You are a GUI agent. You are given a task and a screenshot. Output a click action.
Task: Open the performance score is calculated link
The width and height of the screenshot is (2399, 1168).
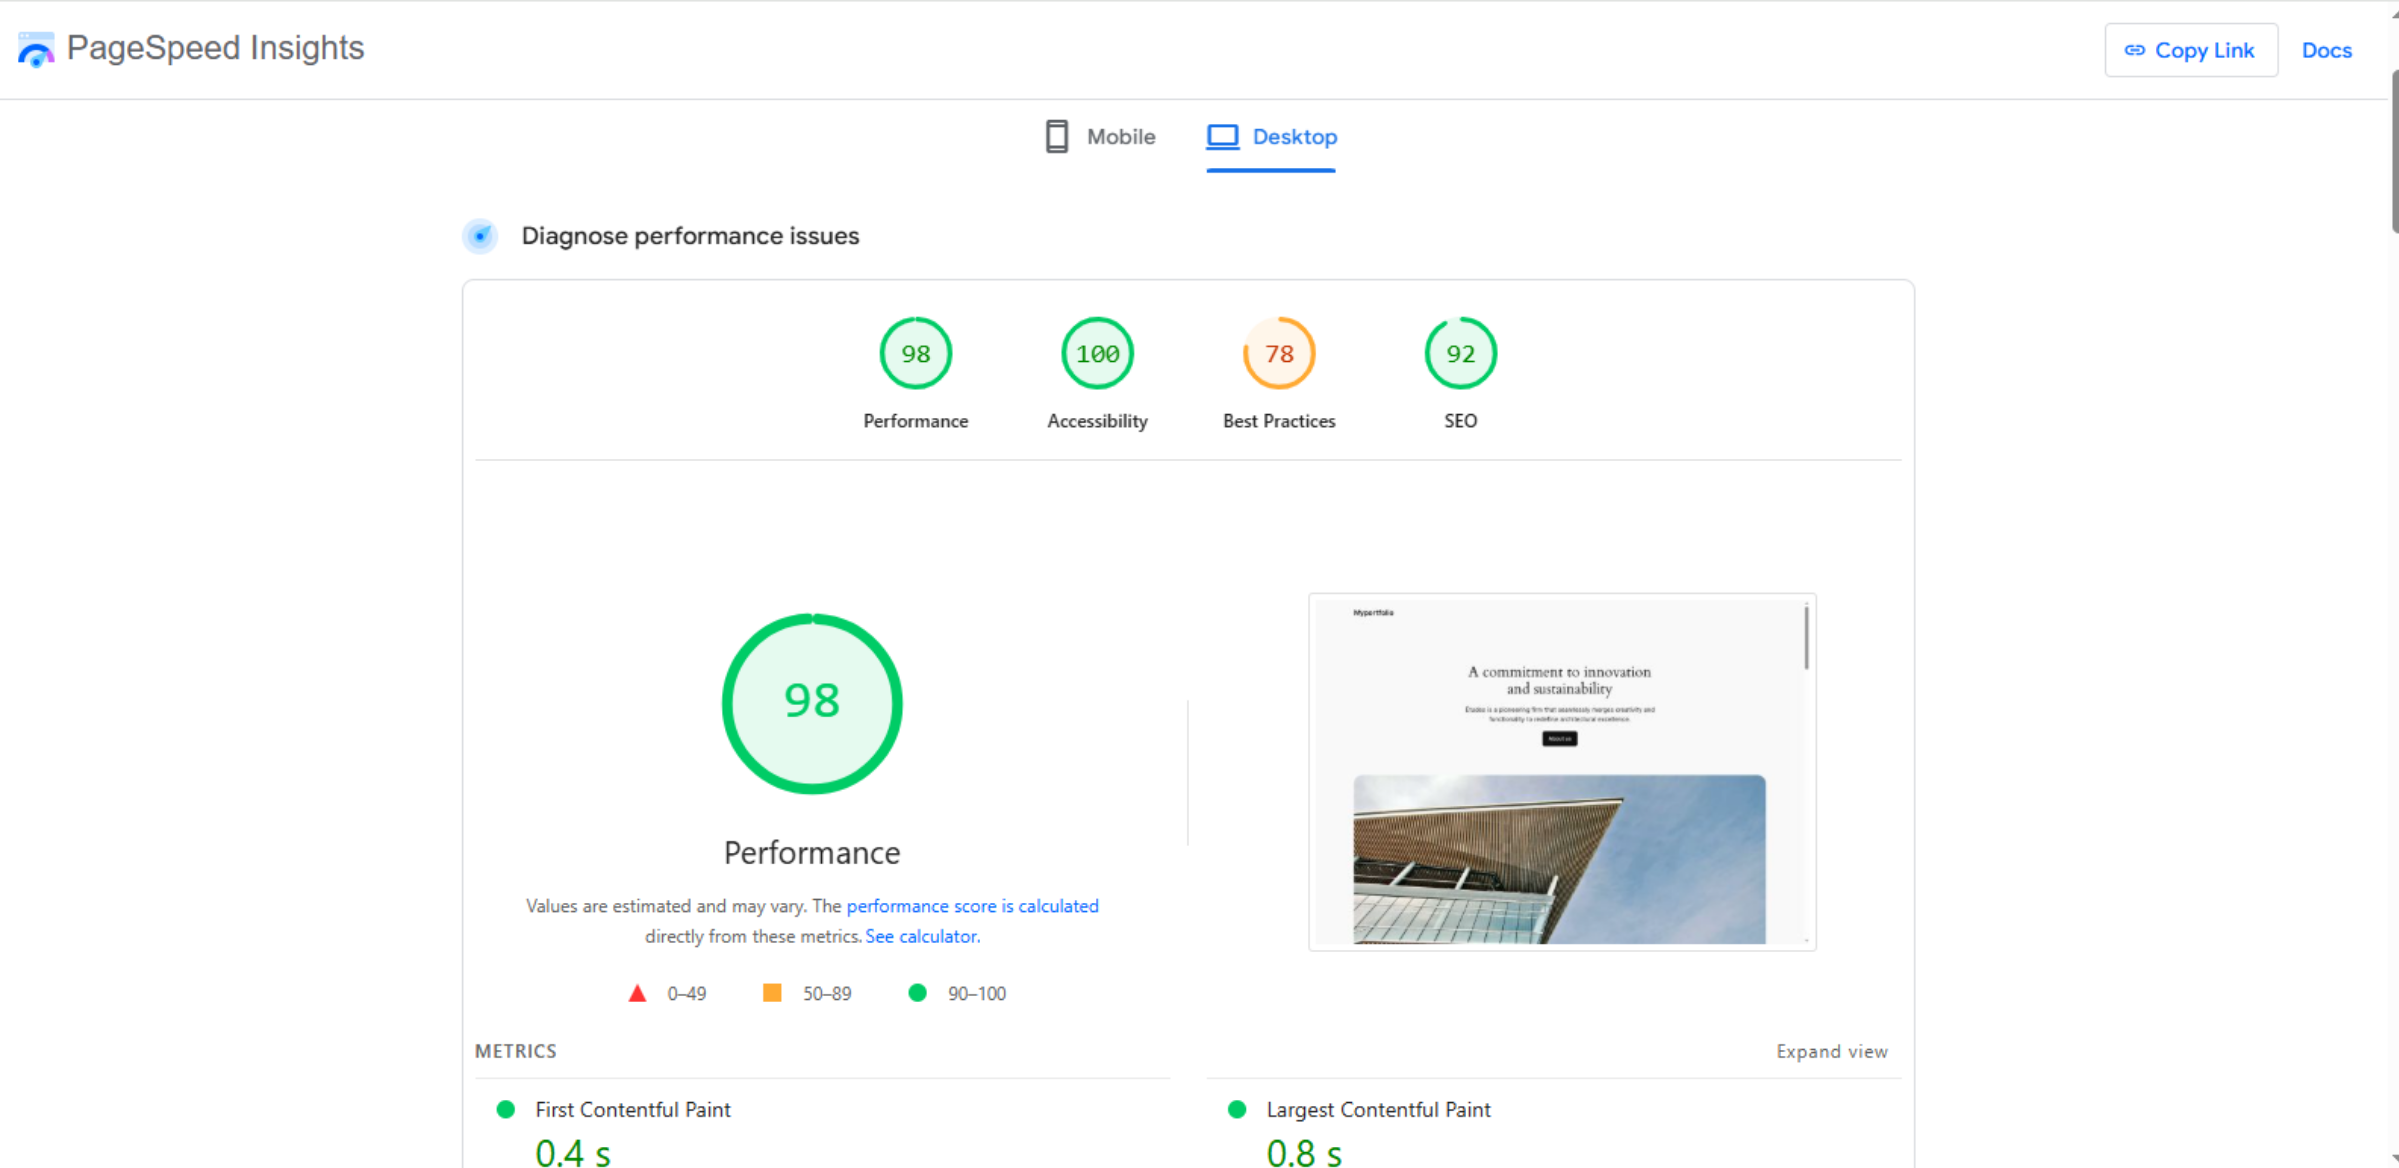[972, 906]
